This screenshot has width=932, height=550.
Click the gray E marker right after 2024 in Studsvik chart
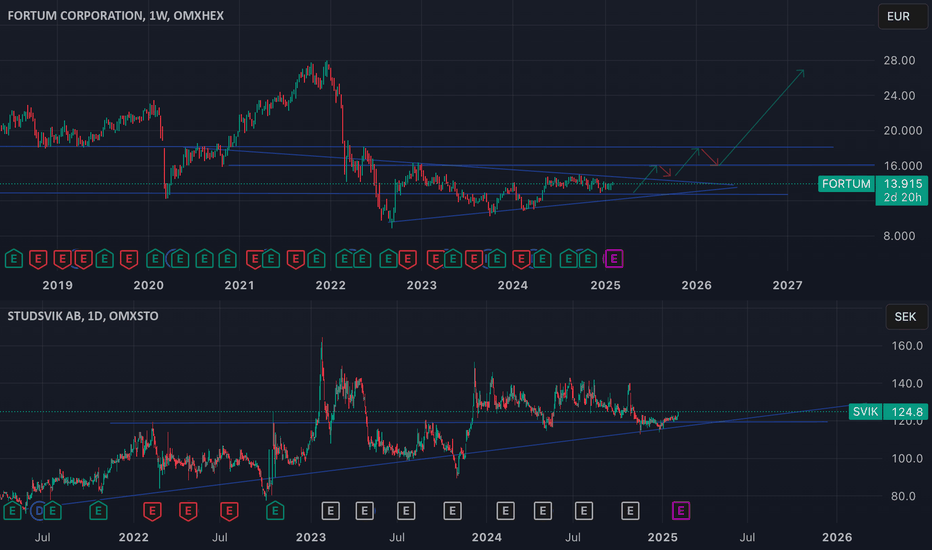click(505, 511)
